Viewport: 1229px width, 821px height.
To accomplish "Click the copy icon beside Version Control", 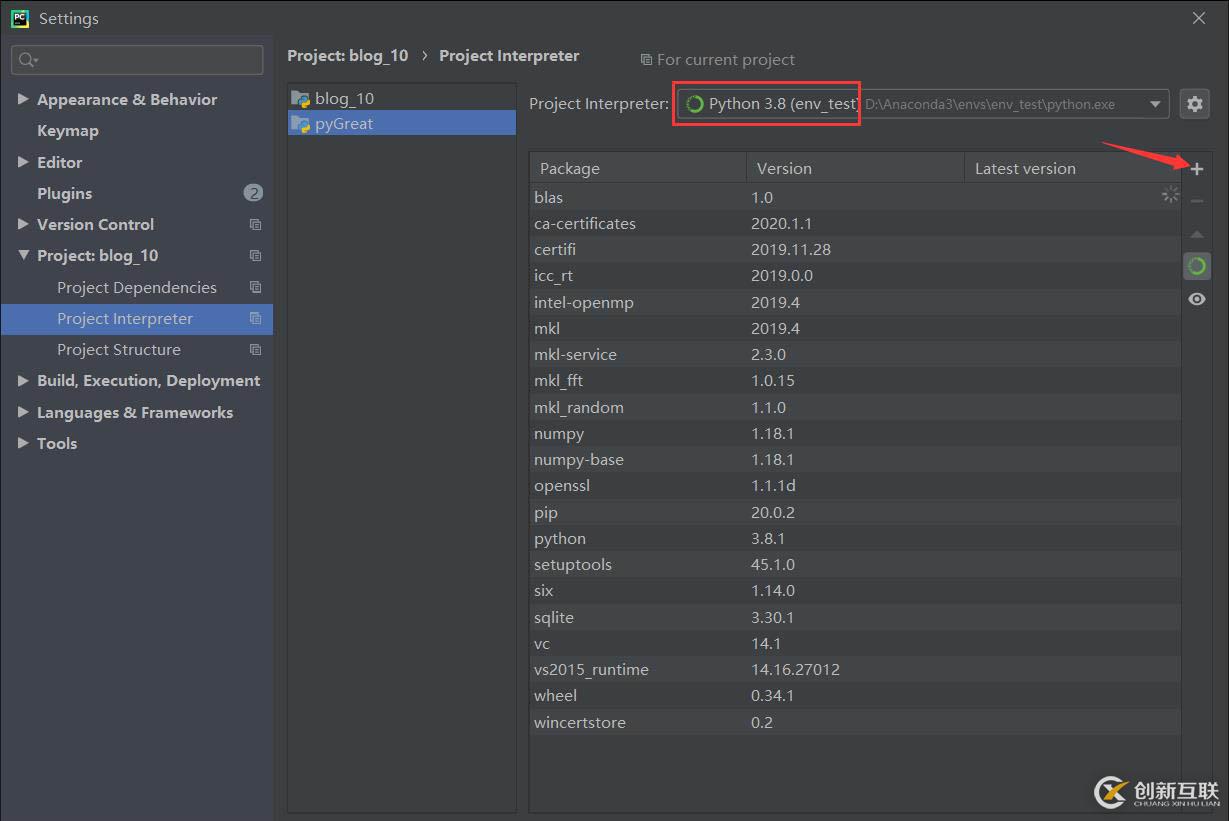I will 255,225.
